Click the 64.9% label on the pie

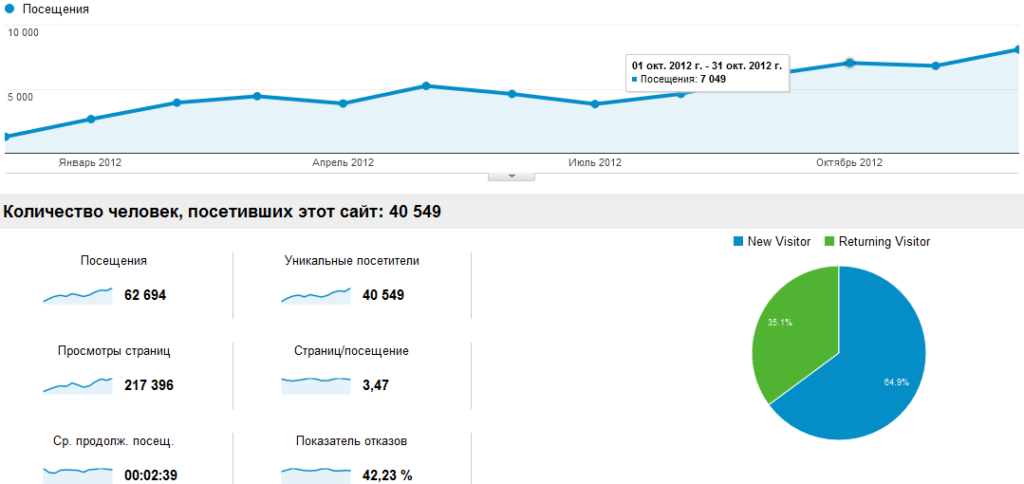[x=896, y=382]
